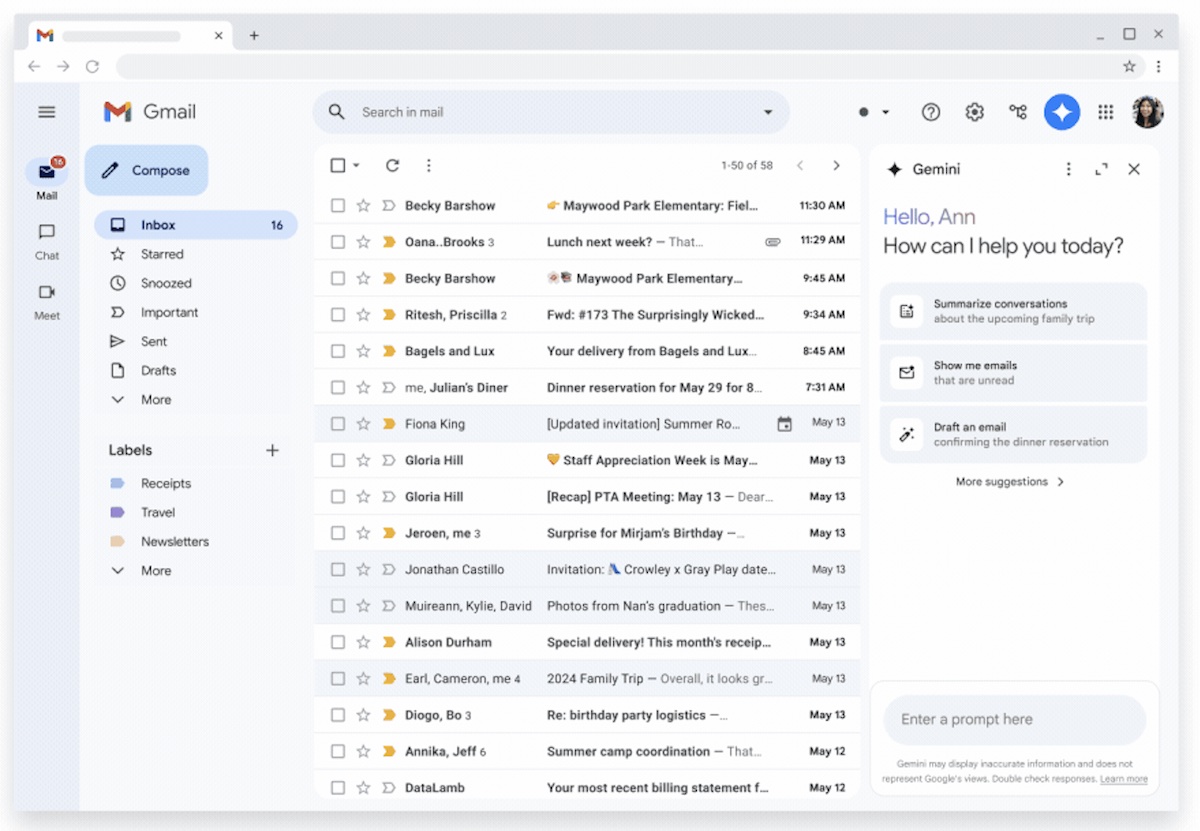Open the Inbox folder
This screenshot has height=831, width=1200.
(x=196, y=225)
